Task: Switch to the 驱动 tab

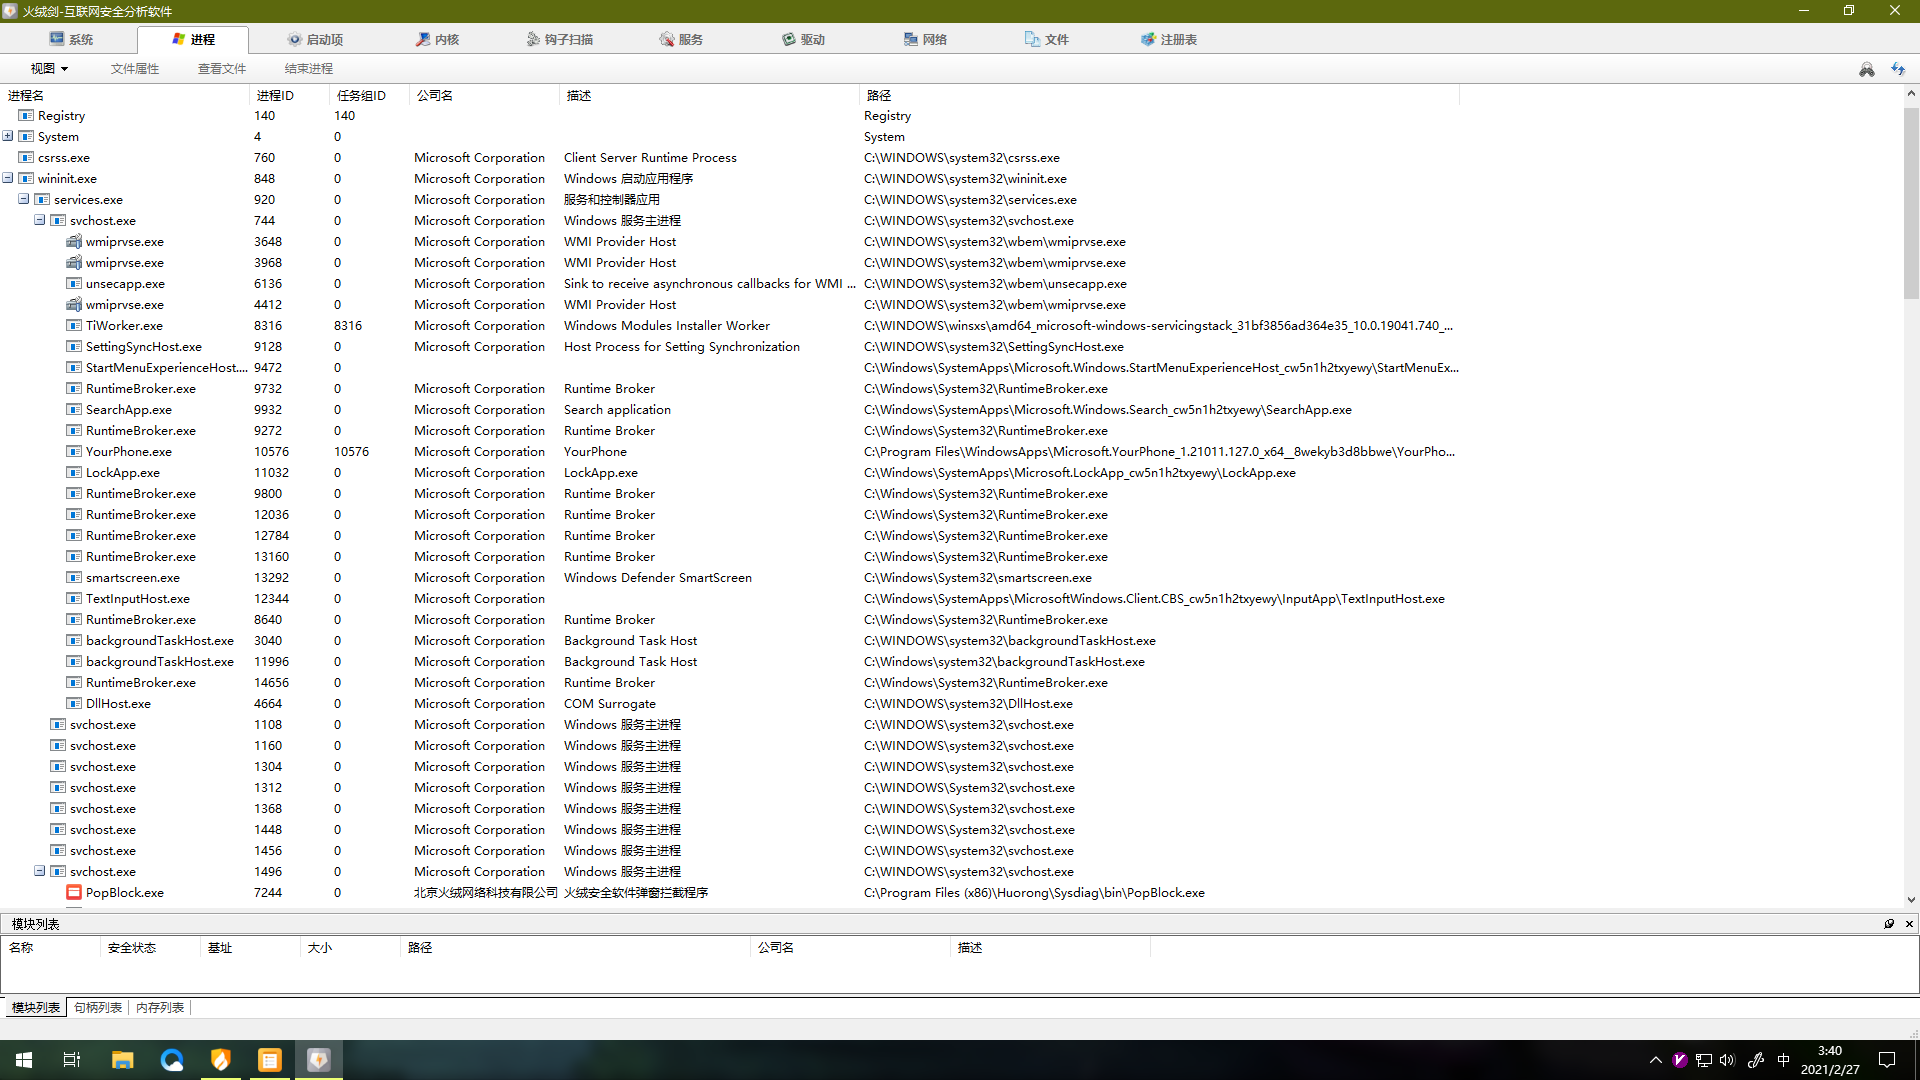Action: [x=803, y=39]
